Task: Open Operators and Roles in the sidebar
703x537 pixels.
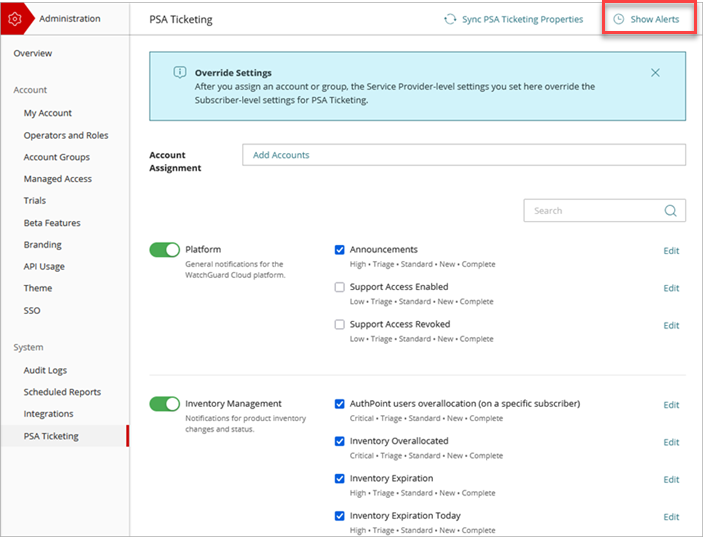Action: pos(66,135)
